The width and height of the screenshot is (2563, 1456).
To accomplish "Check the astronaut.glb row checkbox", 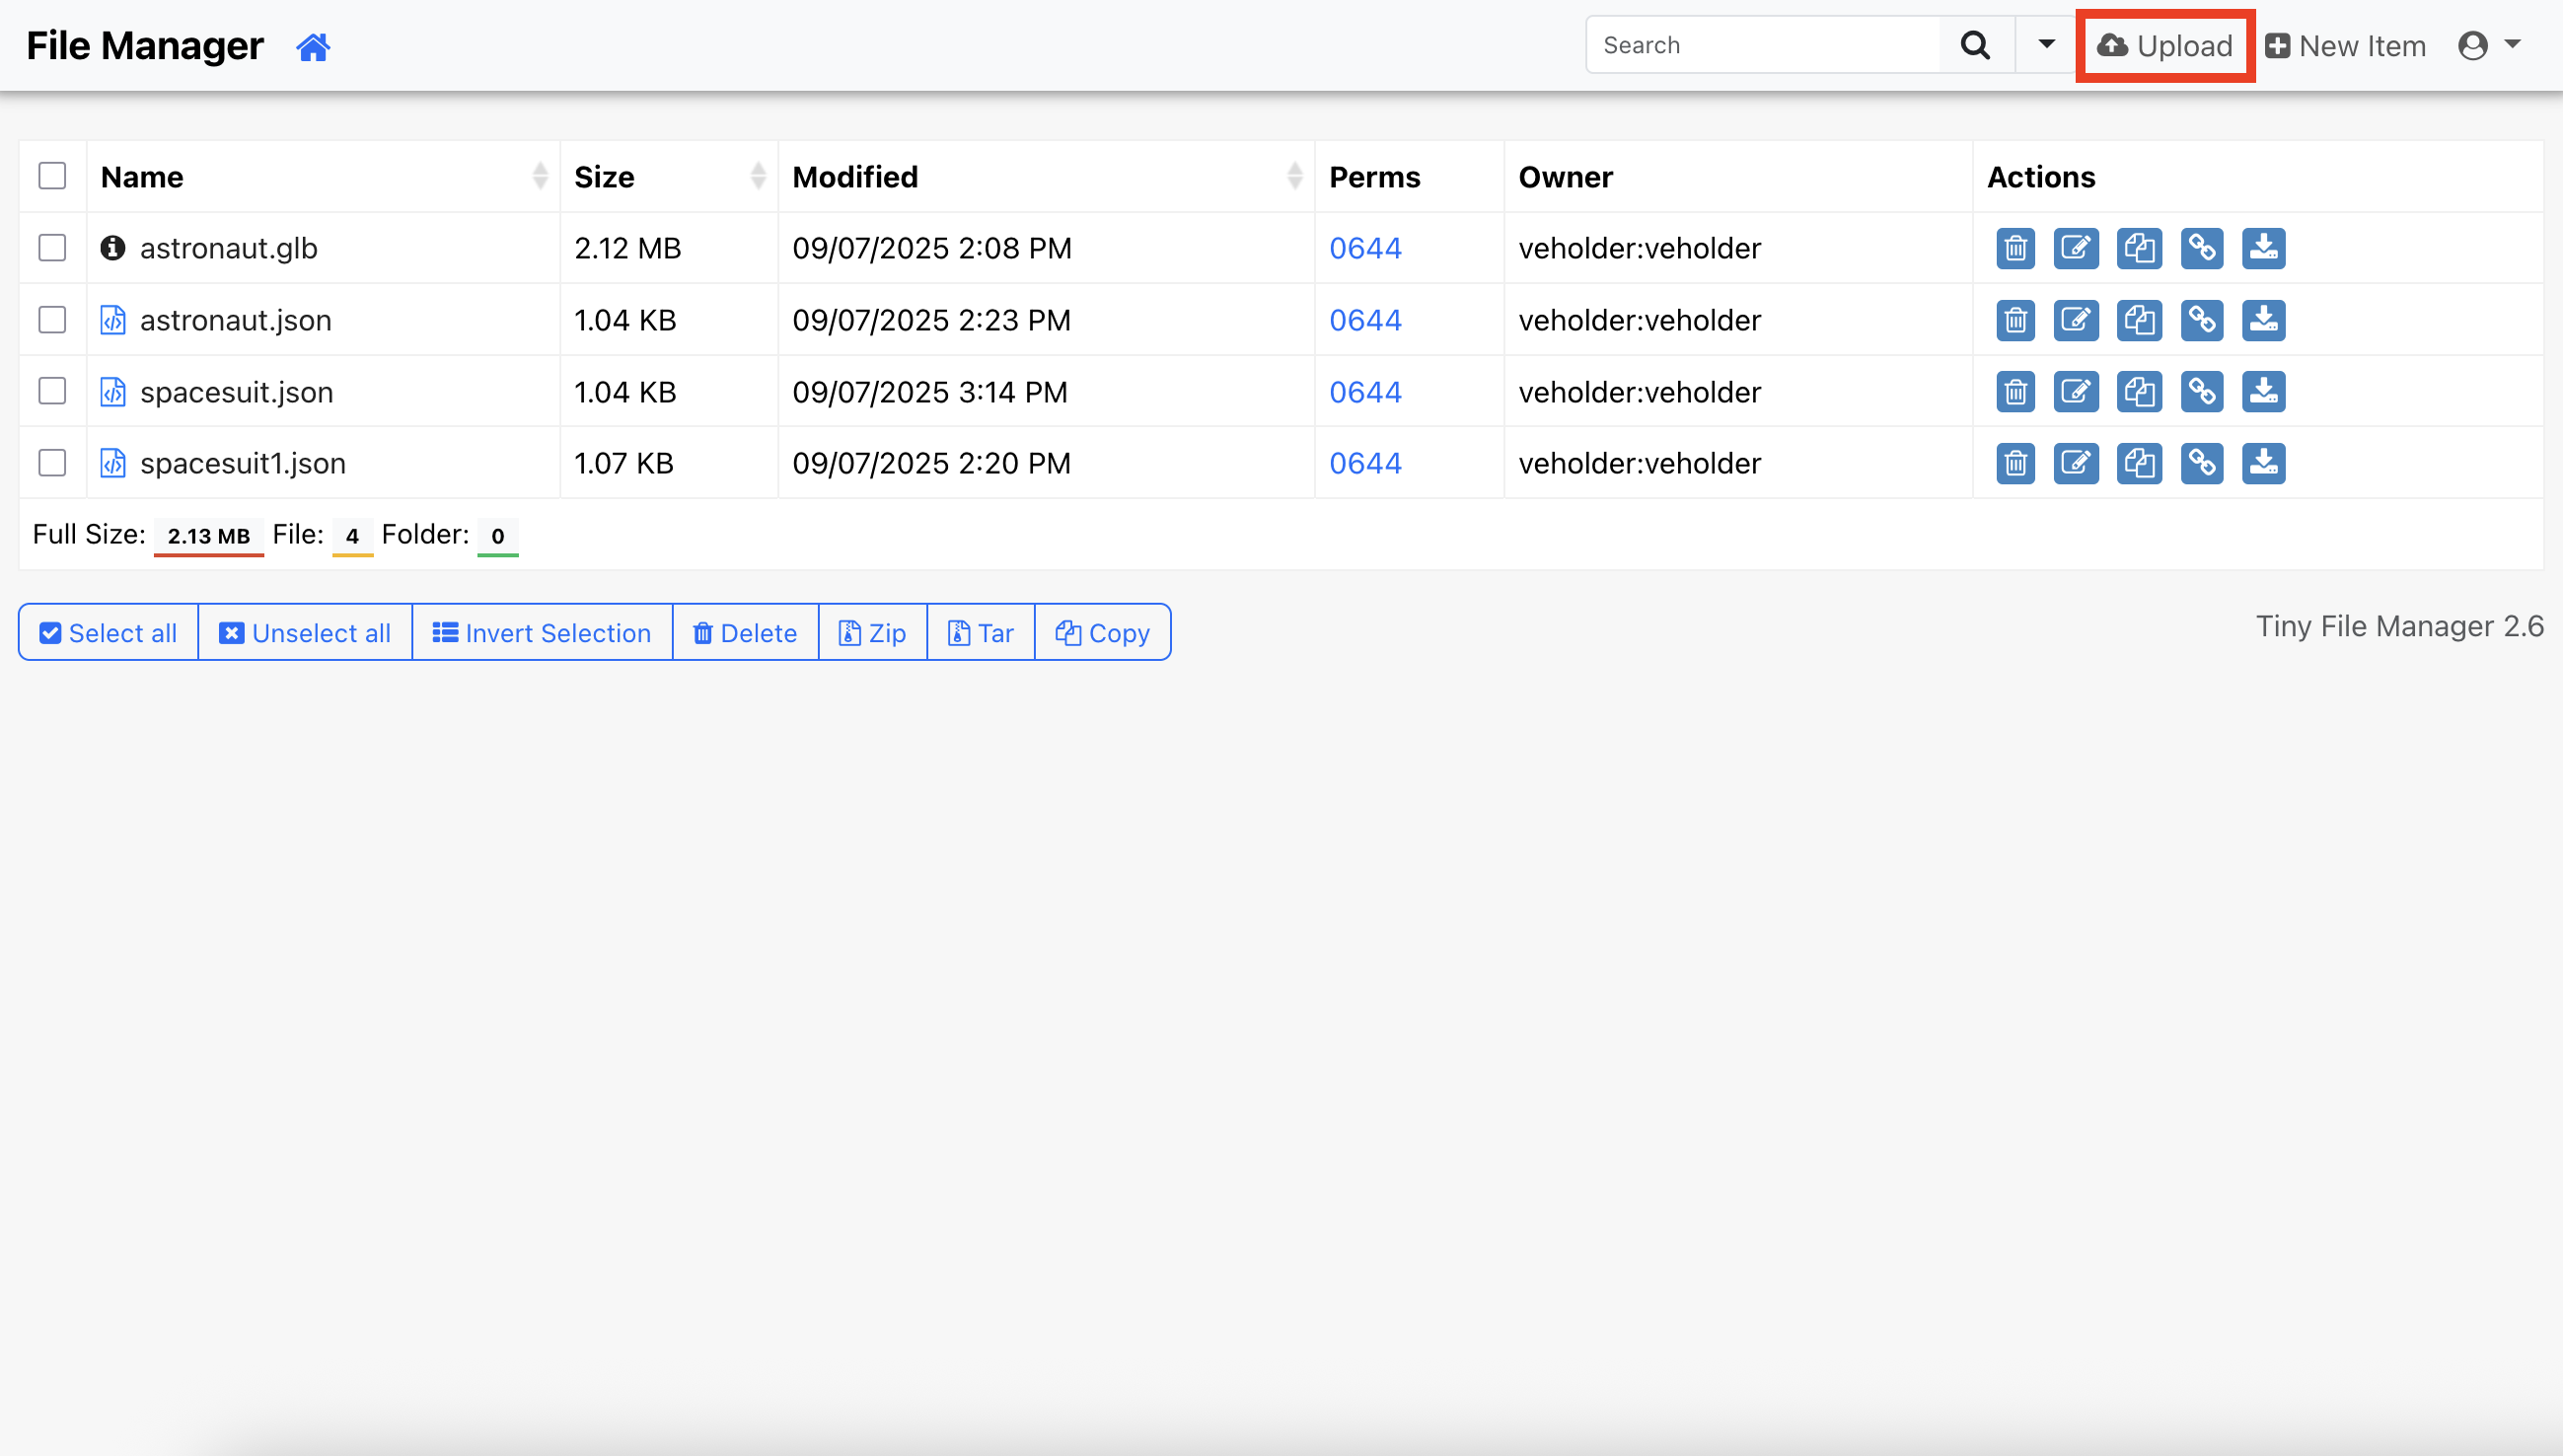I will pyautogui.click(x=52, y=248).
